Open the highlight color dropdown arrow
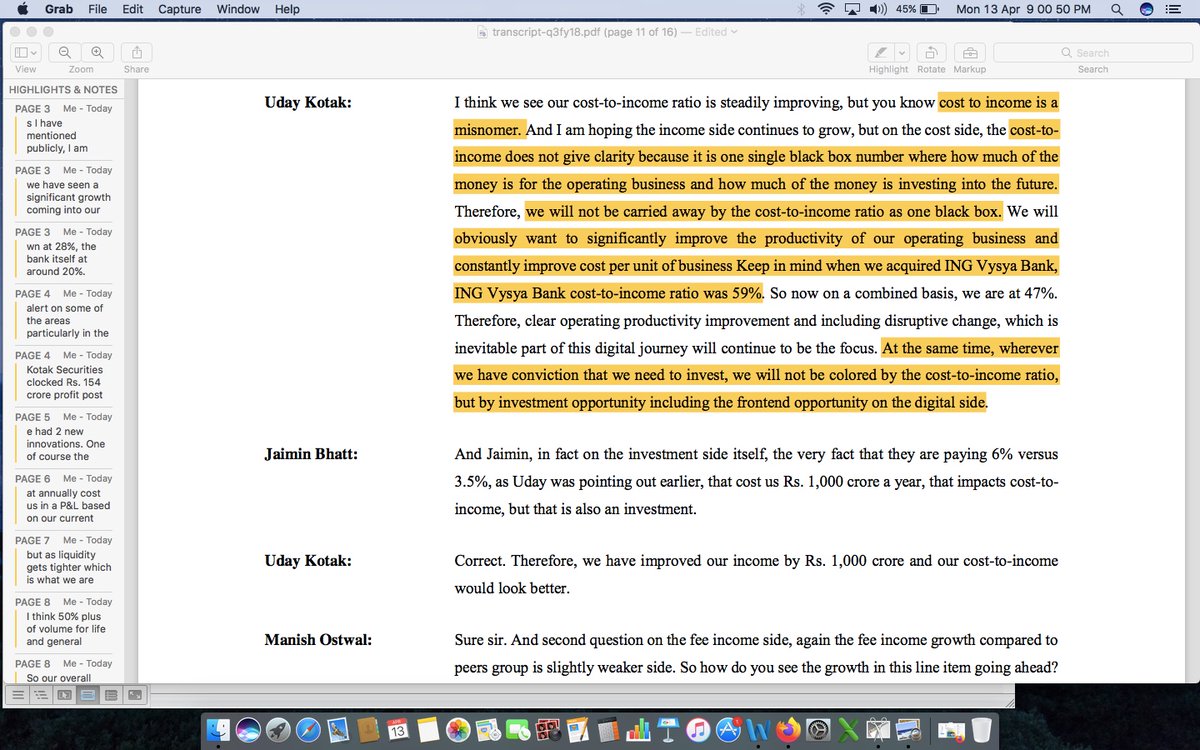 [x=901, y=52]
